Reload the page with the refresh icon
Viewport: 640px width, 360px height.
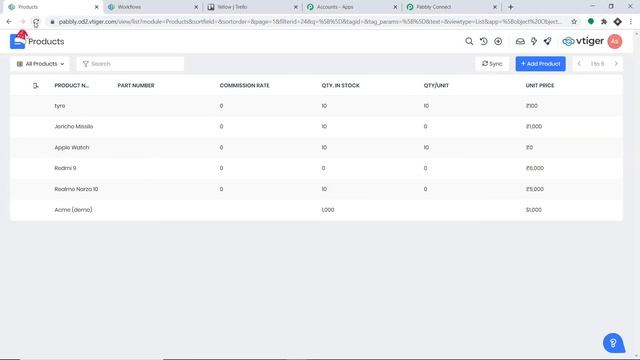point(36,22)
